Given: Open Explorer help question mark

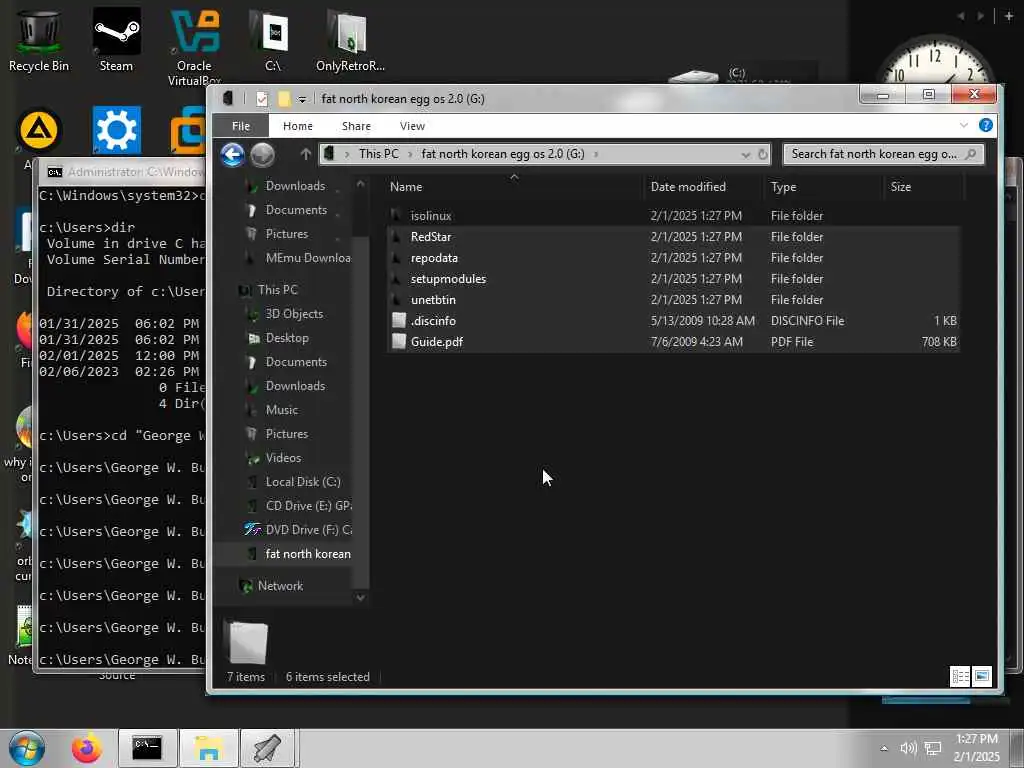Looking at the screenshot, I should (x=985, y=125).
